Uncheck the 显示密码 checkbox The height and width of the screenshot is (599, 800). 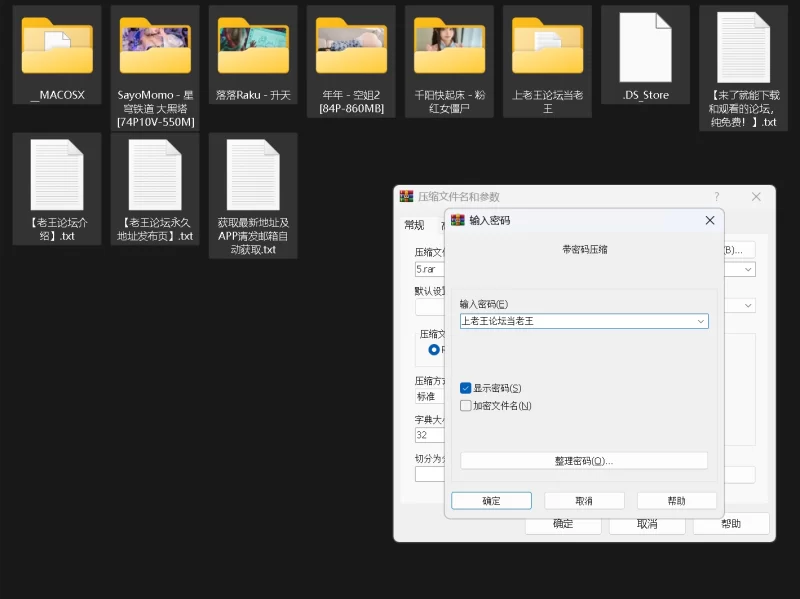(x=466, y=388)
